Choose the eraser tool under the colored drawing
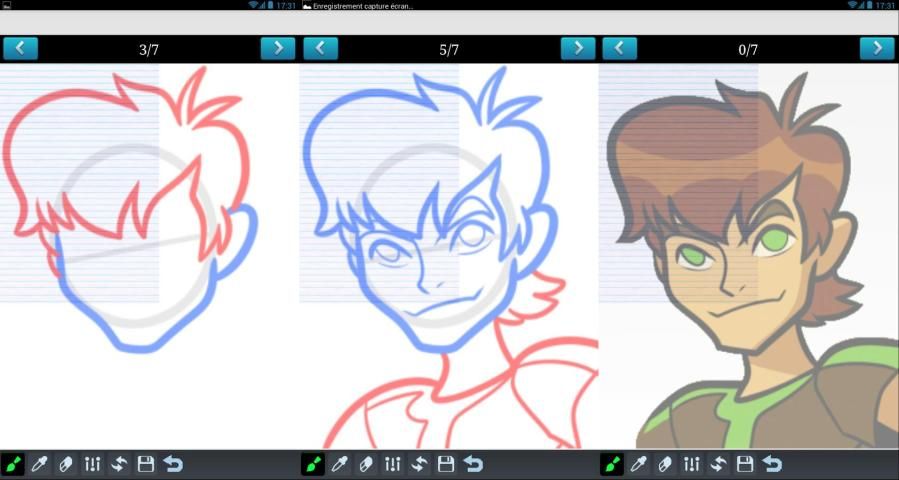The width and height of the screenshot is (899, 480). [665, 464]
